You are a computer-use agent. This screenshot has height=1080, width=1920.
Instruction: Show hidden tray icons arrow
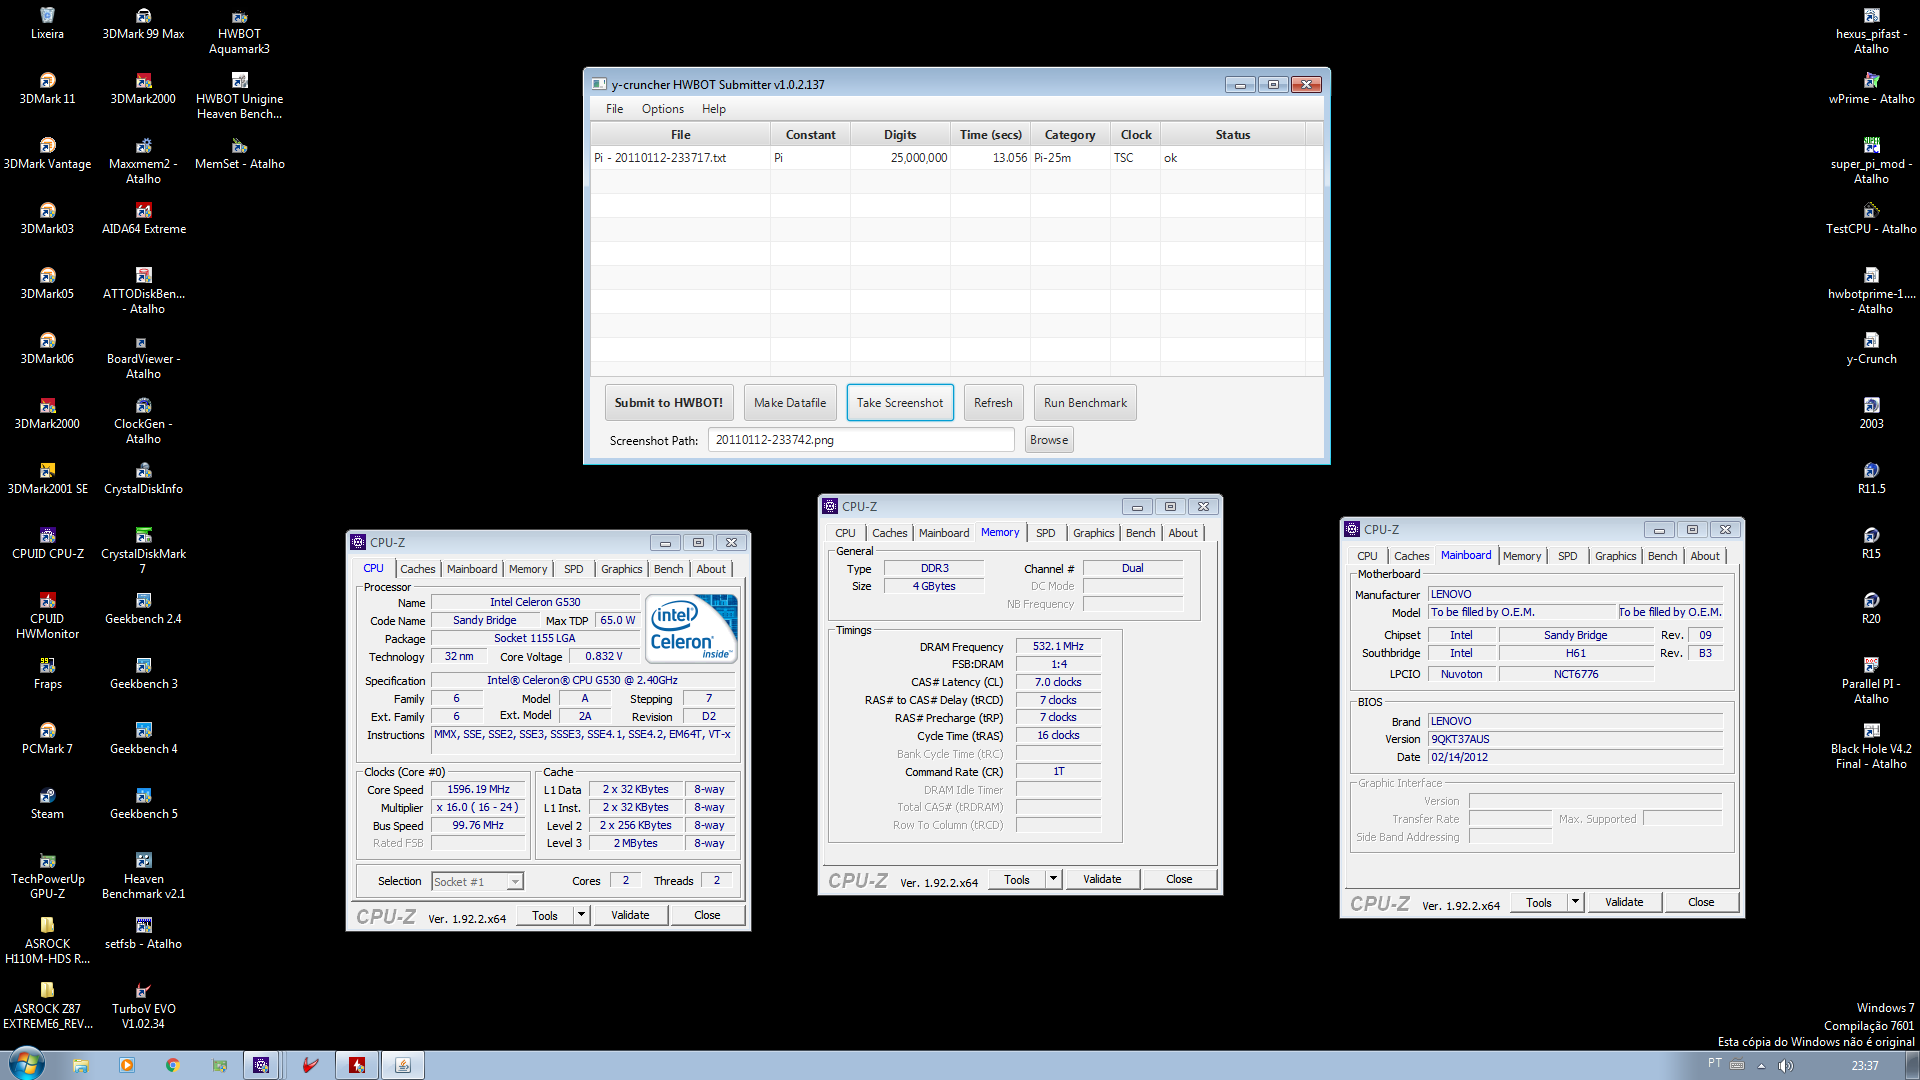1761,1065
